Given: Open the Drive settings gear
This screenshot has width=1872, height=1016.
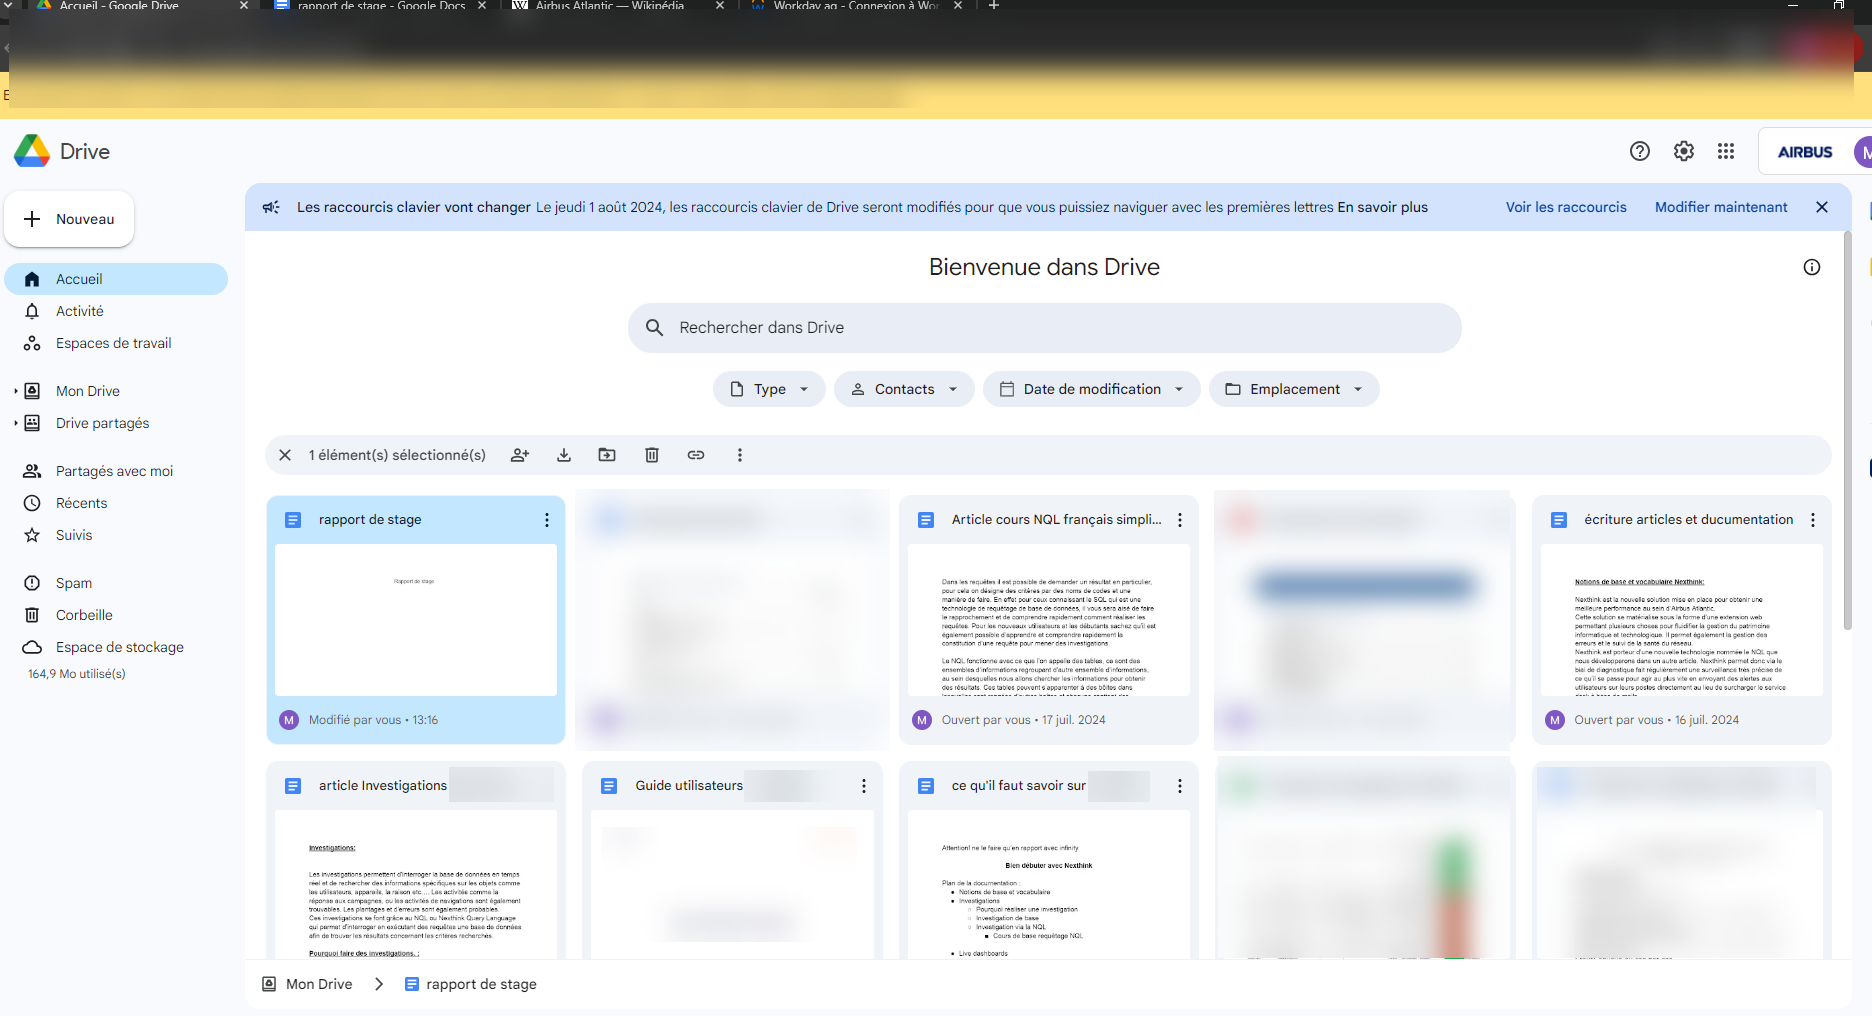Looking at the screenshot, I should [1683, 151].
